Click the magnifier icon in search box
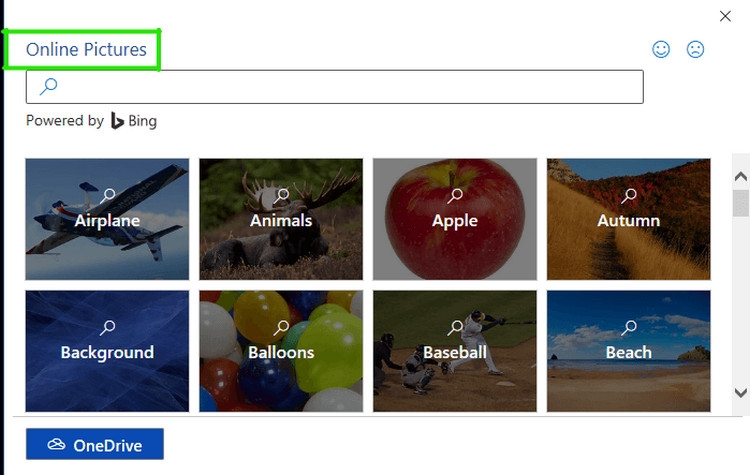 coord(48,87)
